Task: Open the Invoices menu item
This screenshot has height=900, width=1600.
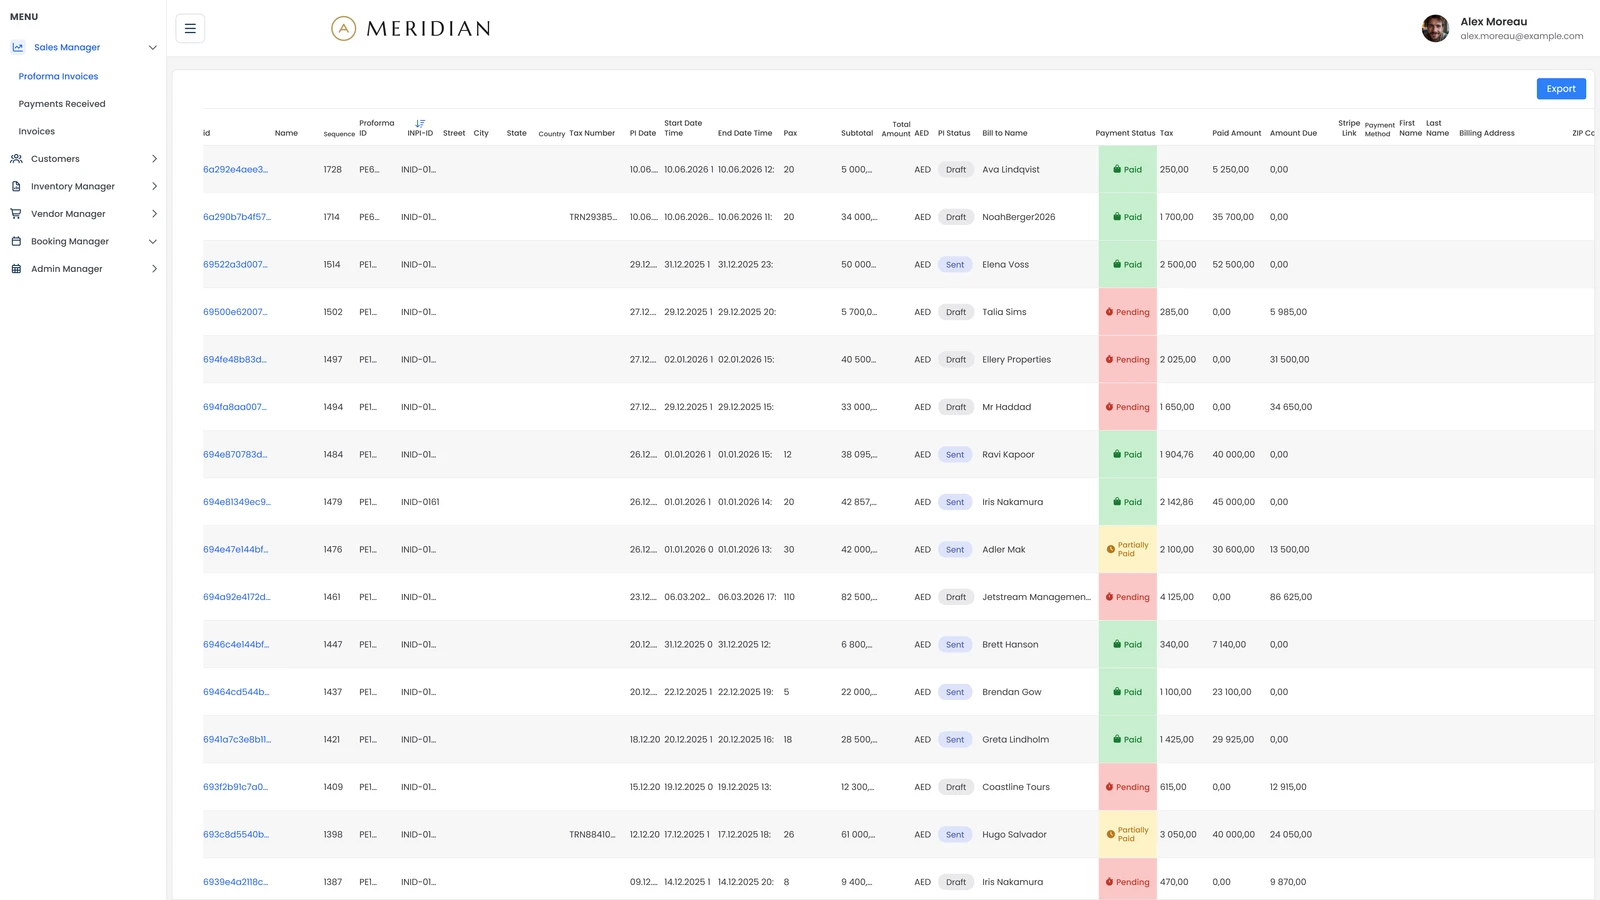Action: click(37, 131)
